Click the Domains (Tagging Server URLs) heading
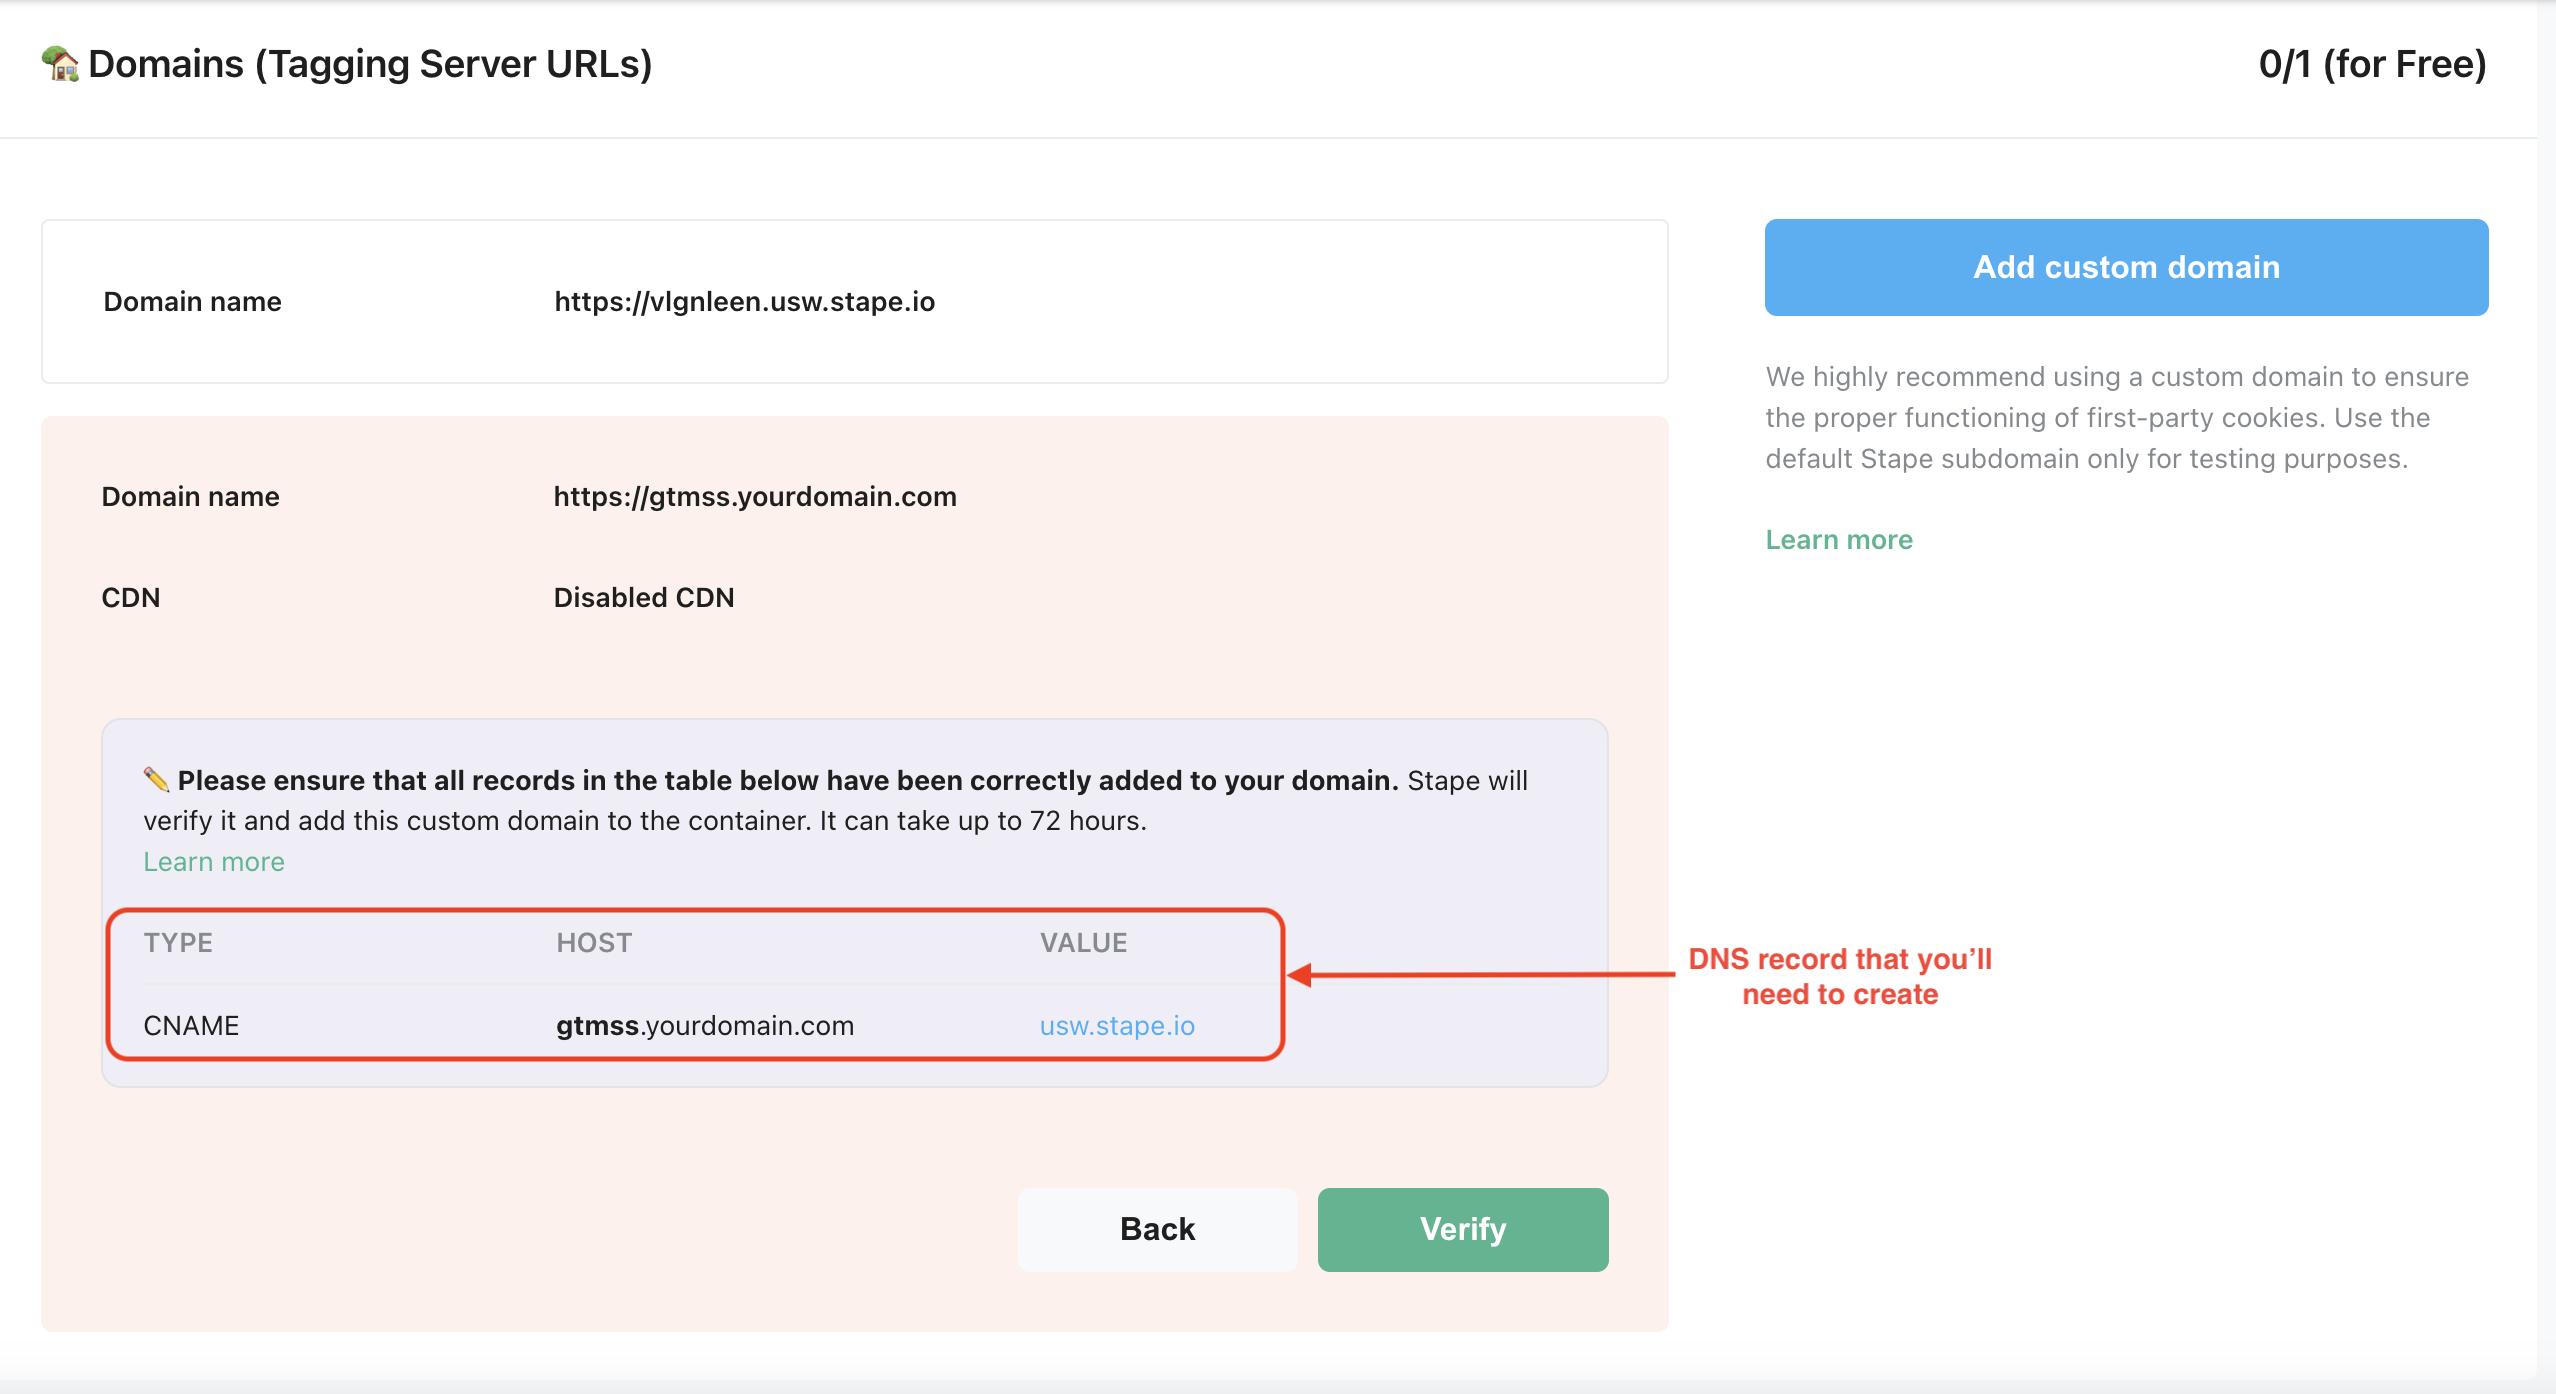Screen dimensions: 2556x1394 pos(370,65)
